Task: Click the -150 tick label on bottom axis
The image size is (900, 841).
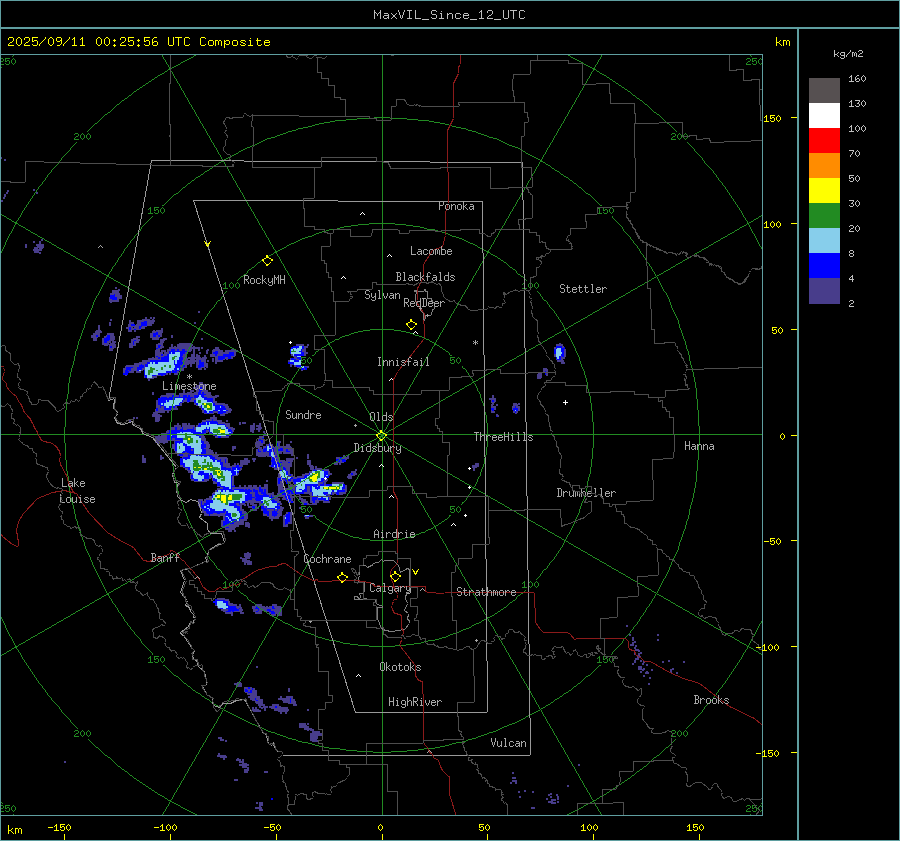Action: click(59, 827)
